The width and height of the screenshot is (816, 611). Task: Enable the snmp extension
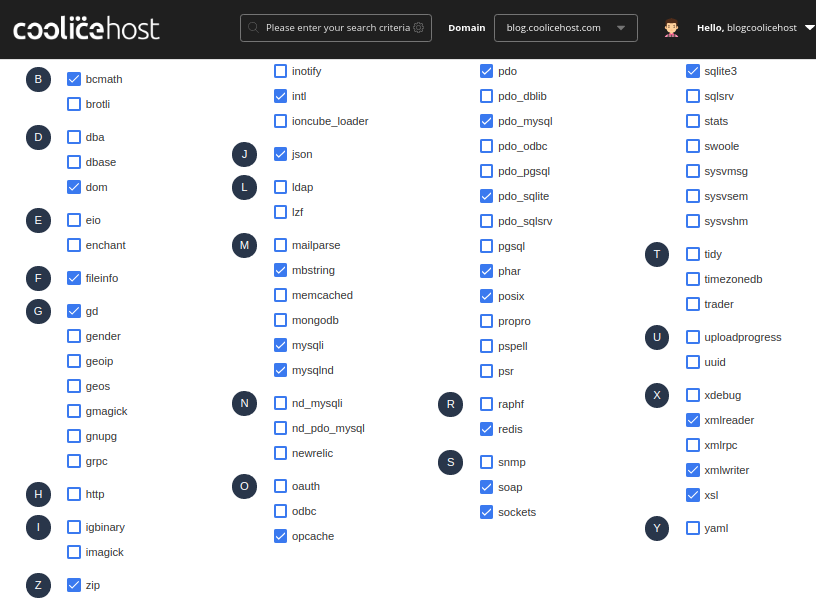tap(487, 462)
